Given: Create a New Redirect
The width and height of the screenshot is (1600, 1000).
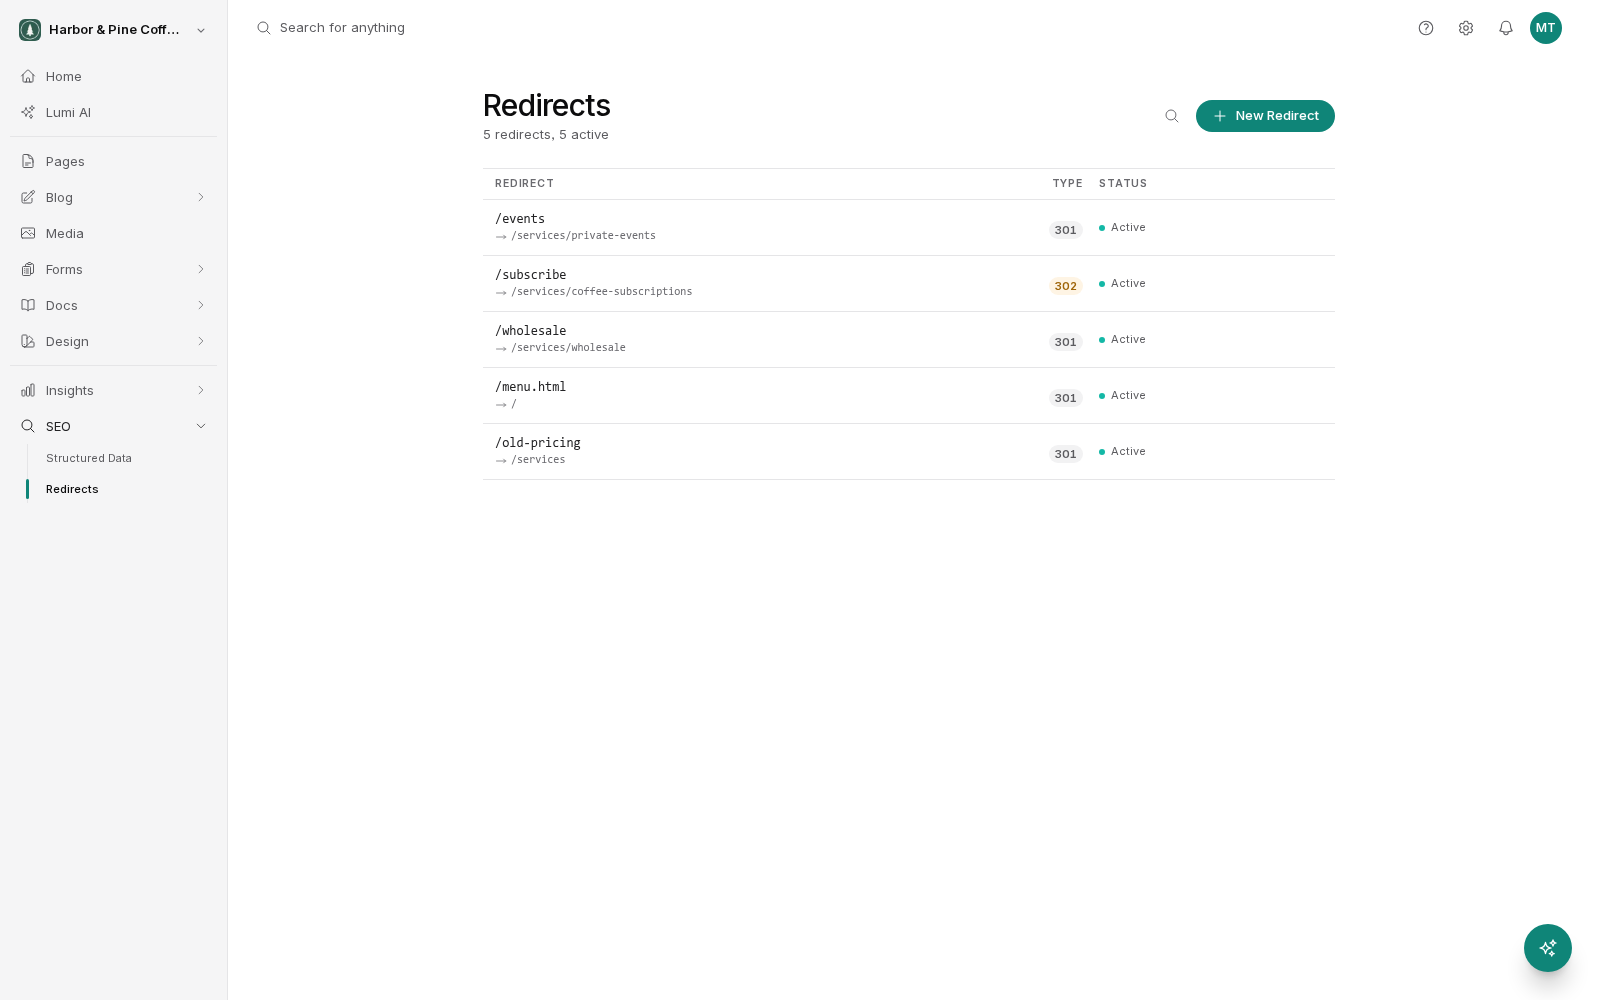Looking at the screenshot, I should [x=1265, y=116].
